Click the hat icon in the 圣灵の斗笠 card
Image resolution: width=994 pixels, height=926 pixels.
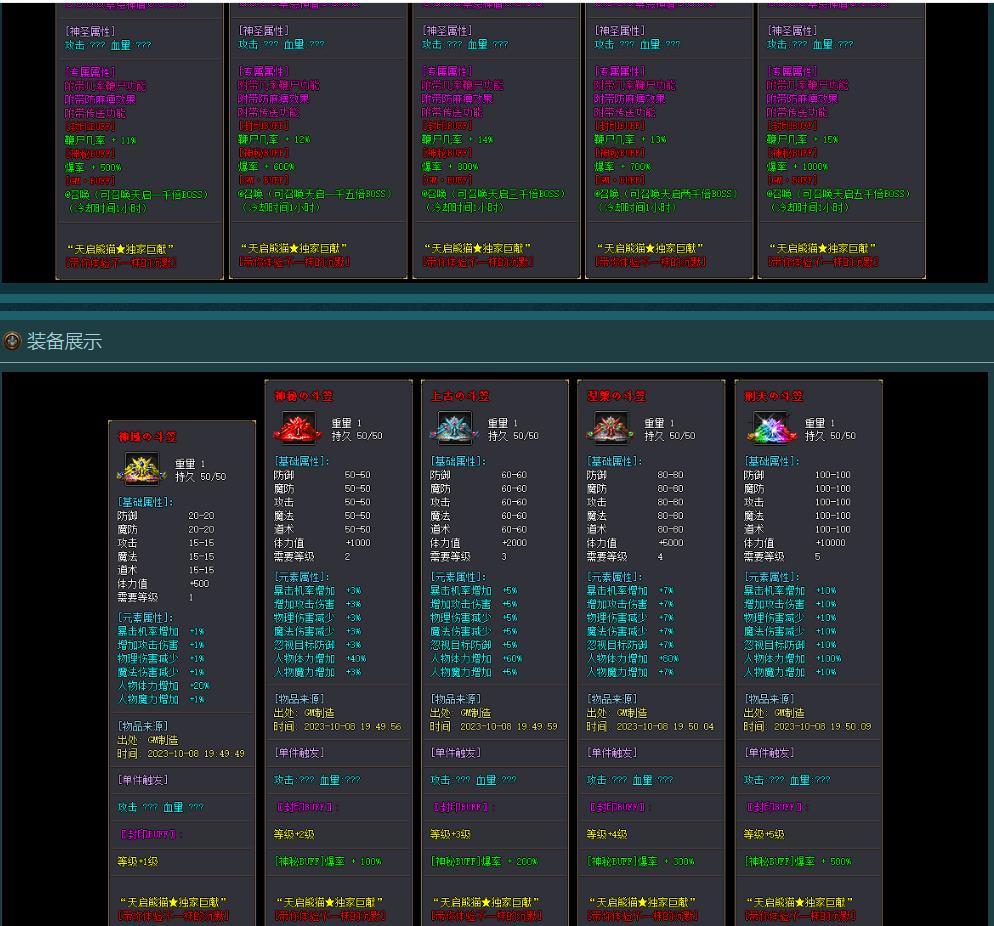[x=610, y=428]
